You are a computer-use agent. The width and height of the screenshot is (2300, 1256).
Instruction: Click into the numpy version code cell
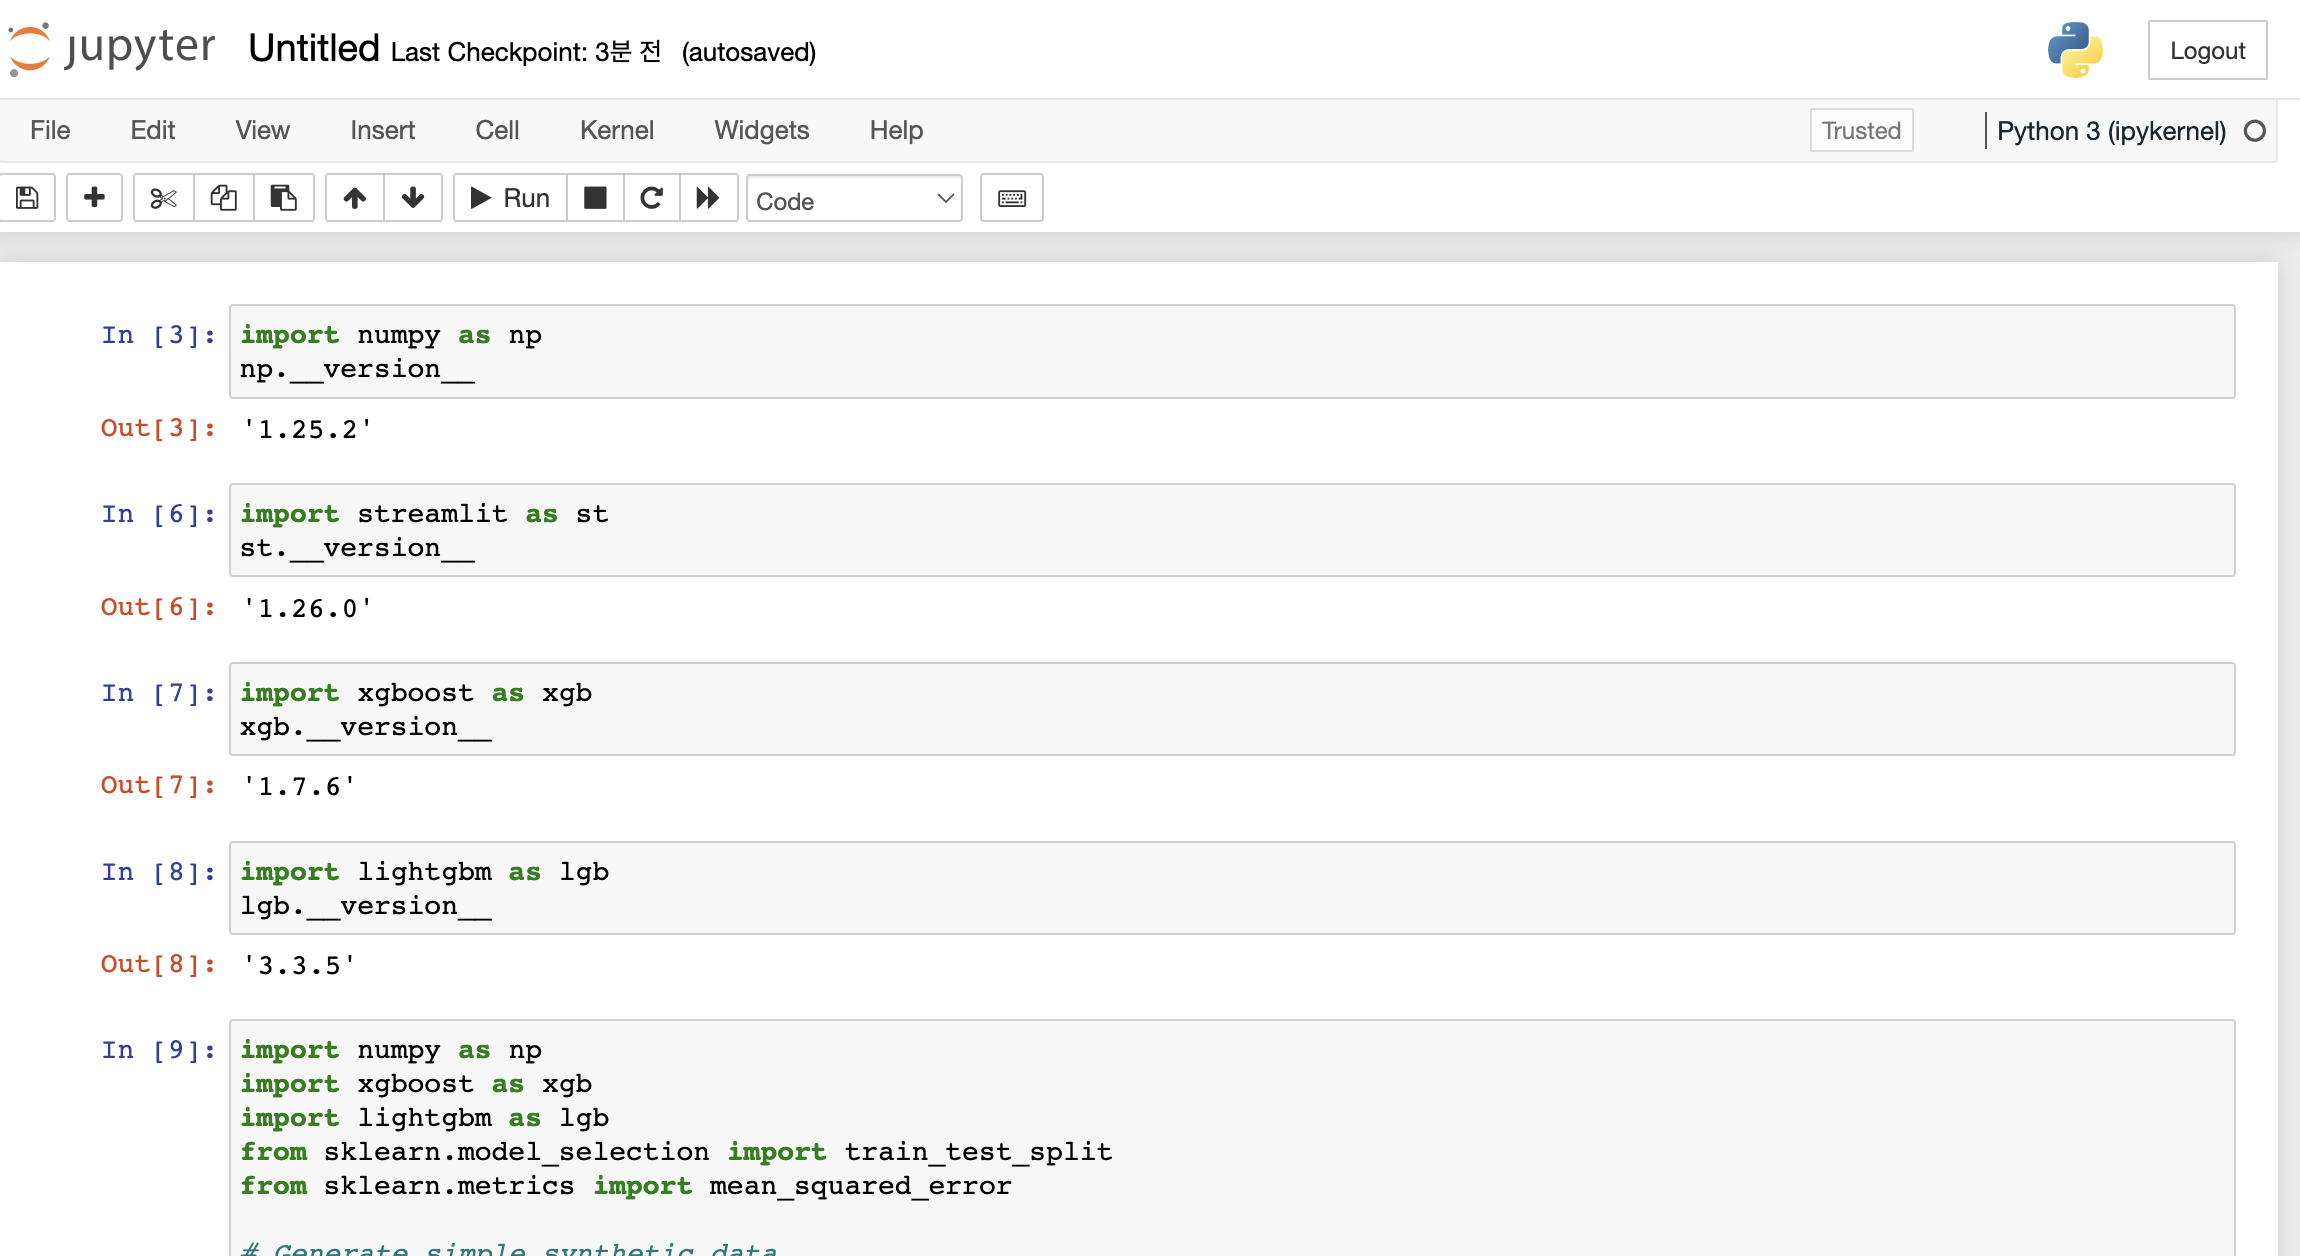click(1232, 352)
